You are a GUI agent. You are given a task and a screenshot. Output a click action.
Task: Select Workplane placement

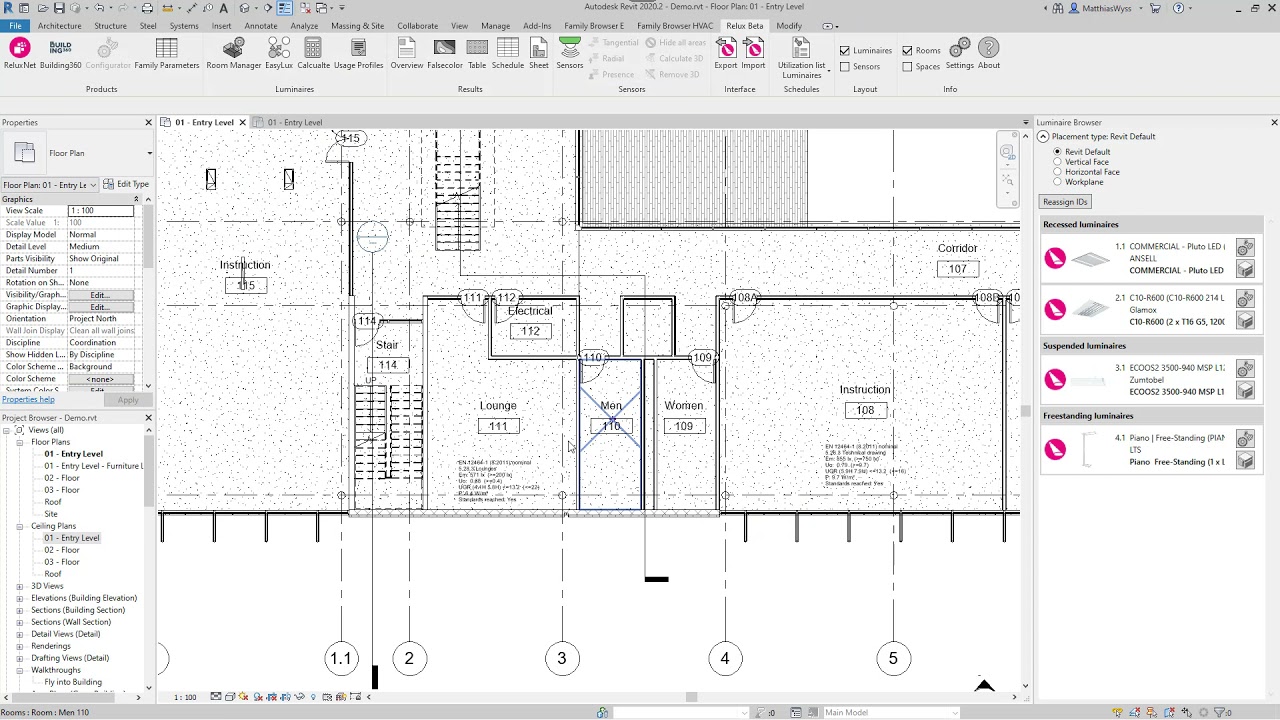(1057, 182)
